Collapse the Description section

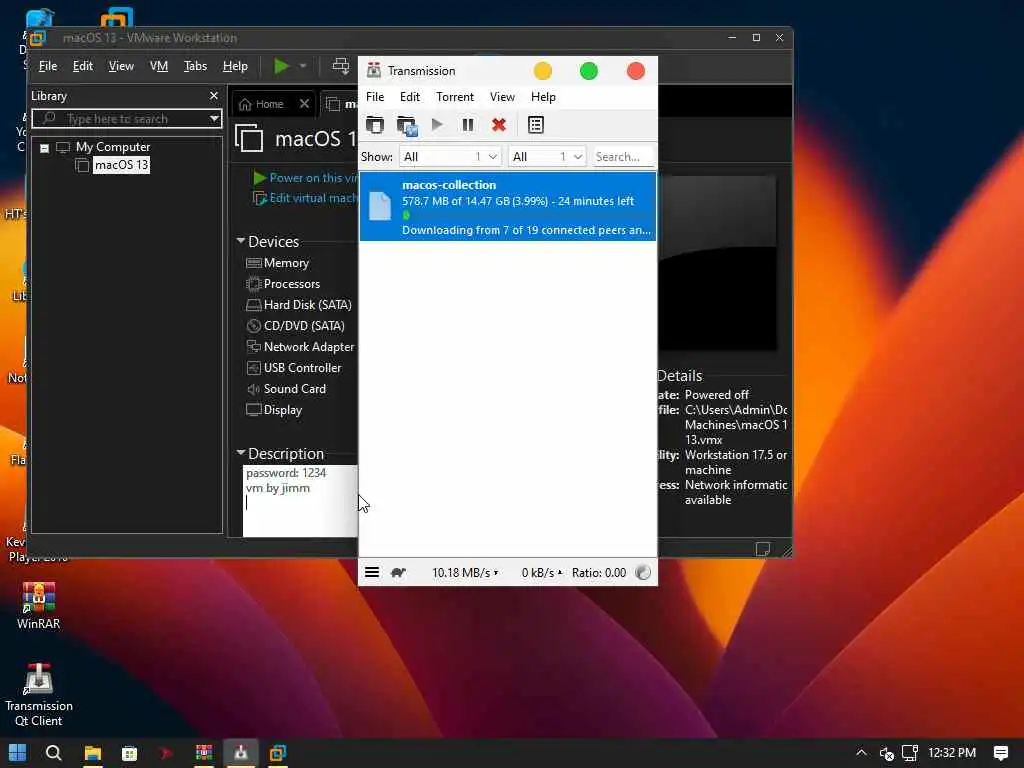[x=240, y=453]
